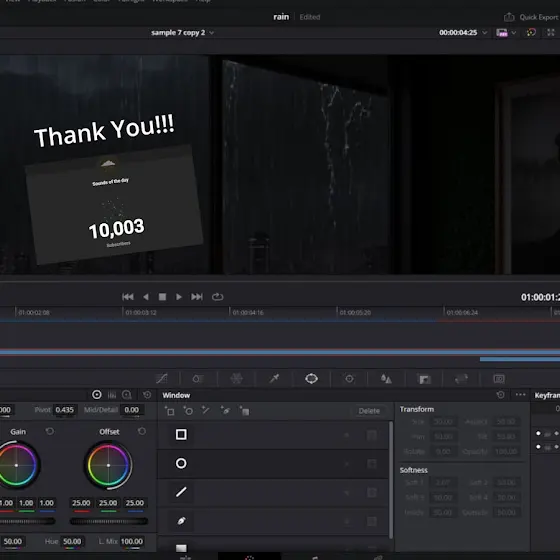Open the Sizing palette
The height and width of the screenshot is (560, 560).
[x=461, y=379]
